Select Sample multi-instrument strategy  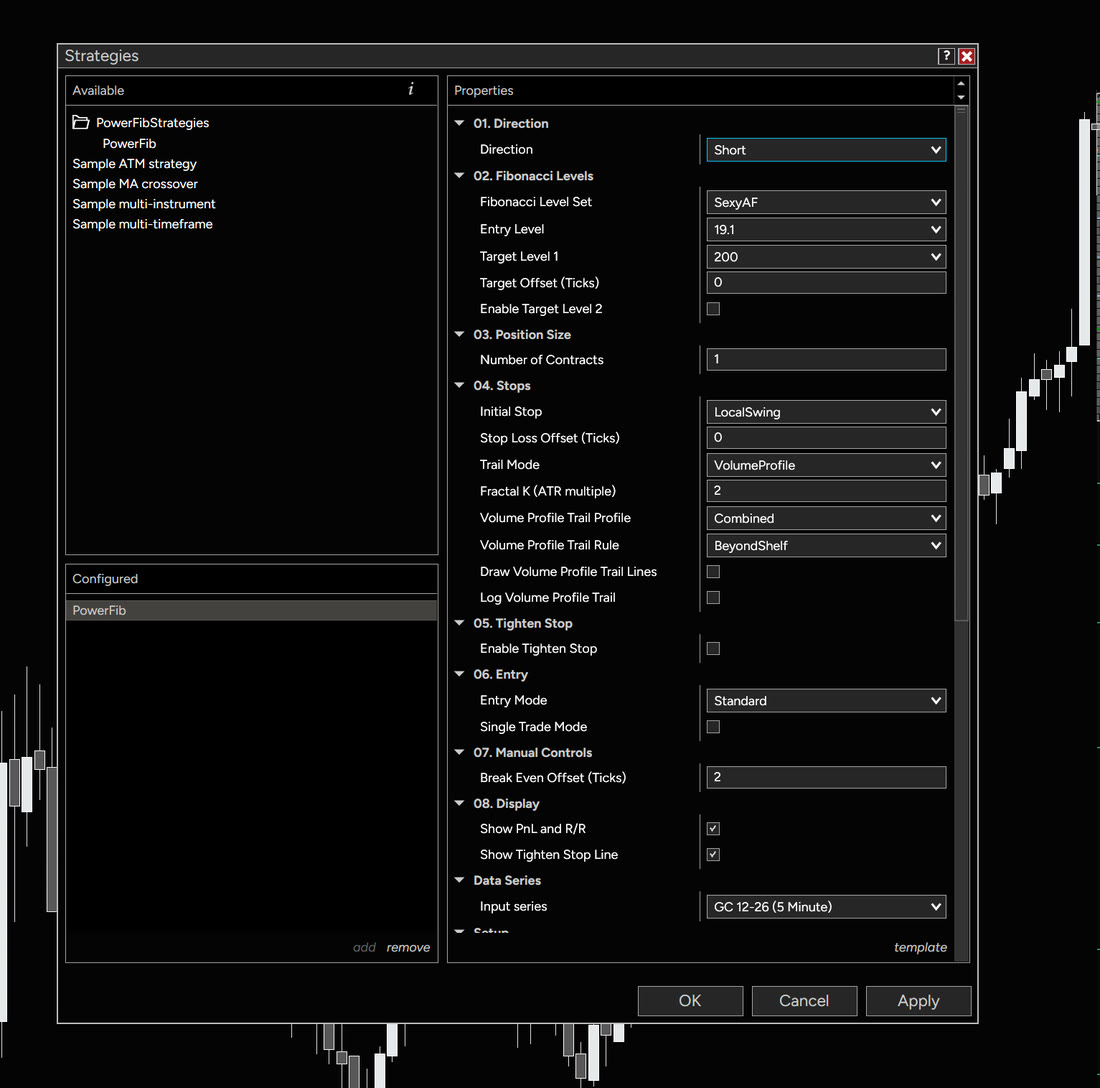[x=144, y=204]
